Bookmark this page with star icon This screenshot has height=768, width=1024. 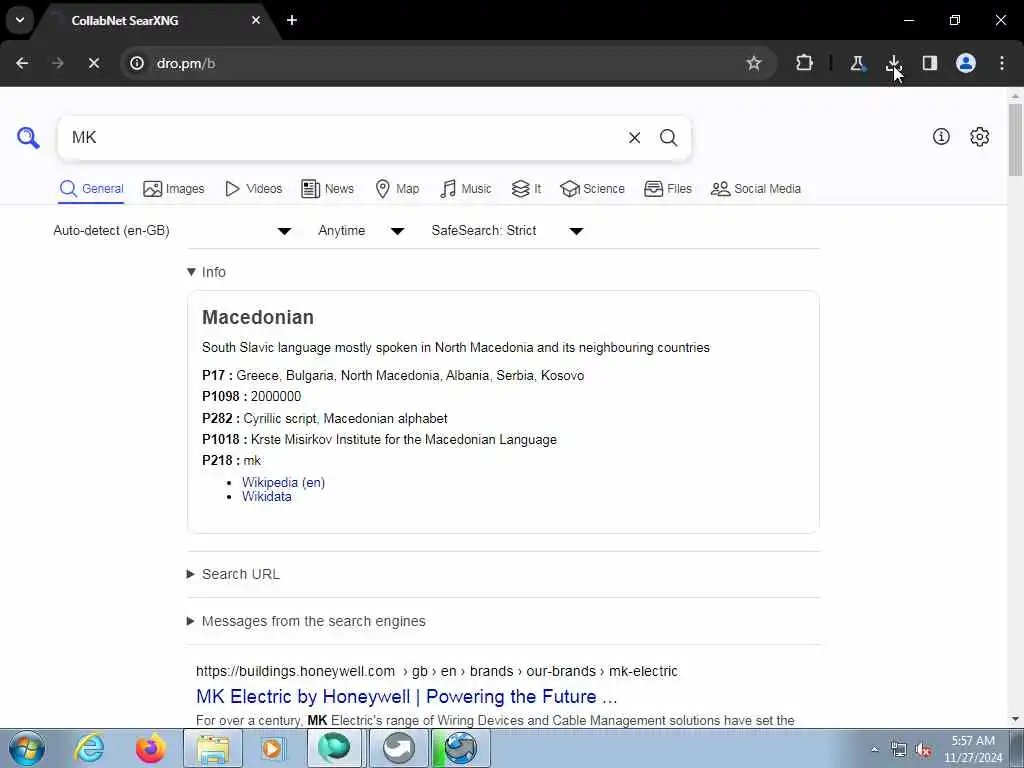[754, 63]
